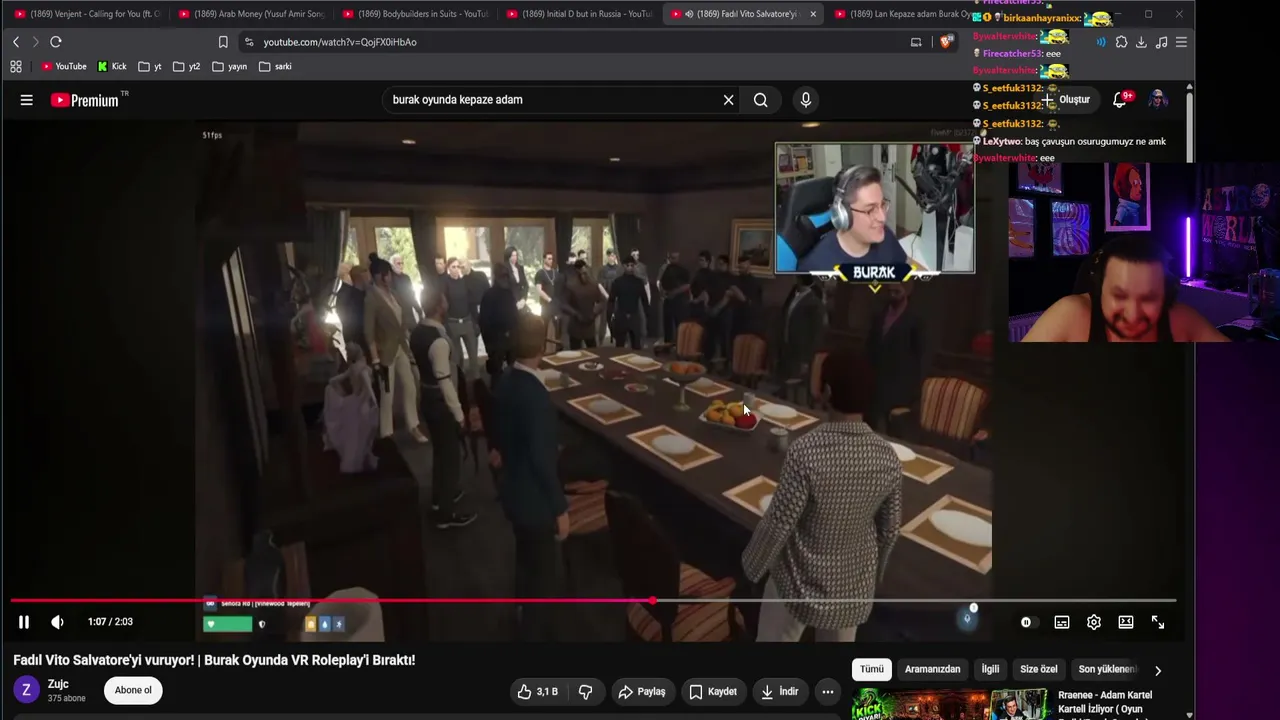This screenshot has height=720, width=1280.
Task: Dislike the video with thumbs down
Action: click(586, 691)
